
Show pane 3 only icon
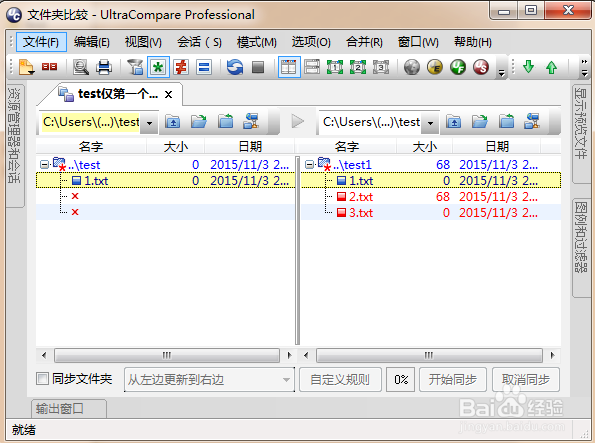381,67
